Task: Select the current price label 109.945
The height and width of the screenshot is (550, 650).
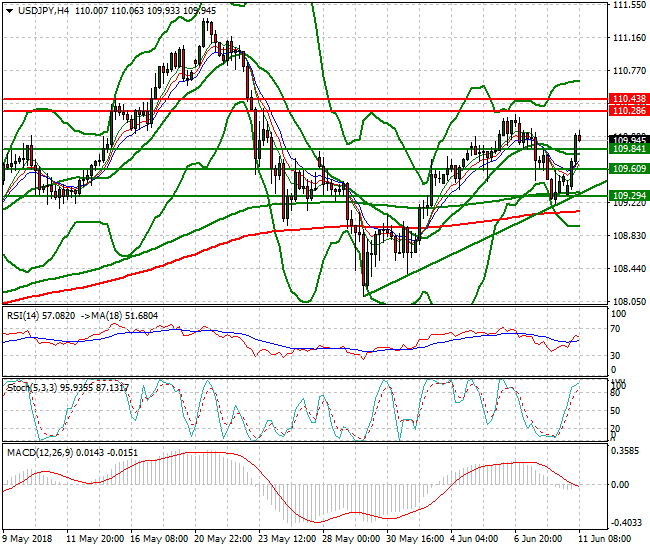Action: click(x=629, y=140)
